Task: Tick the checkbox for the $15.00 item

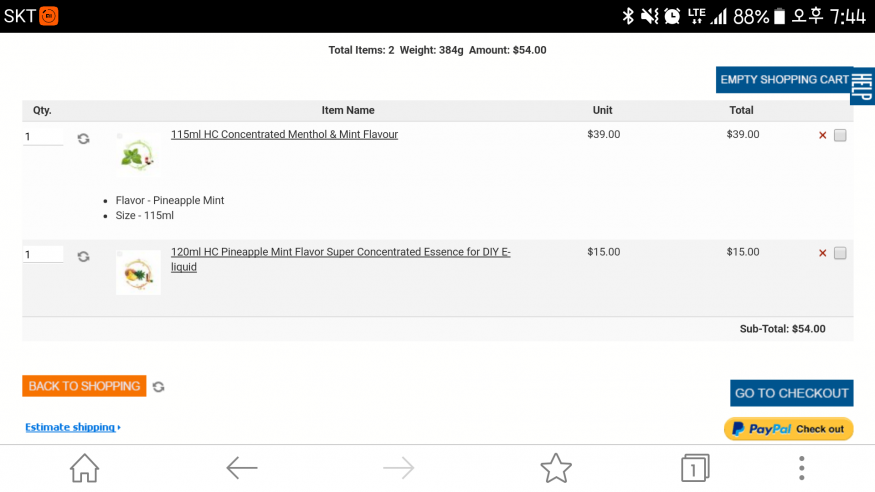Action: (840, 253)
